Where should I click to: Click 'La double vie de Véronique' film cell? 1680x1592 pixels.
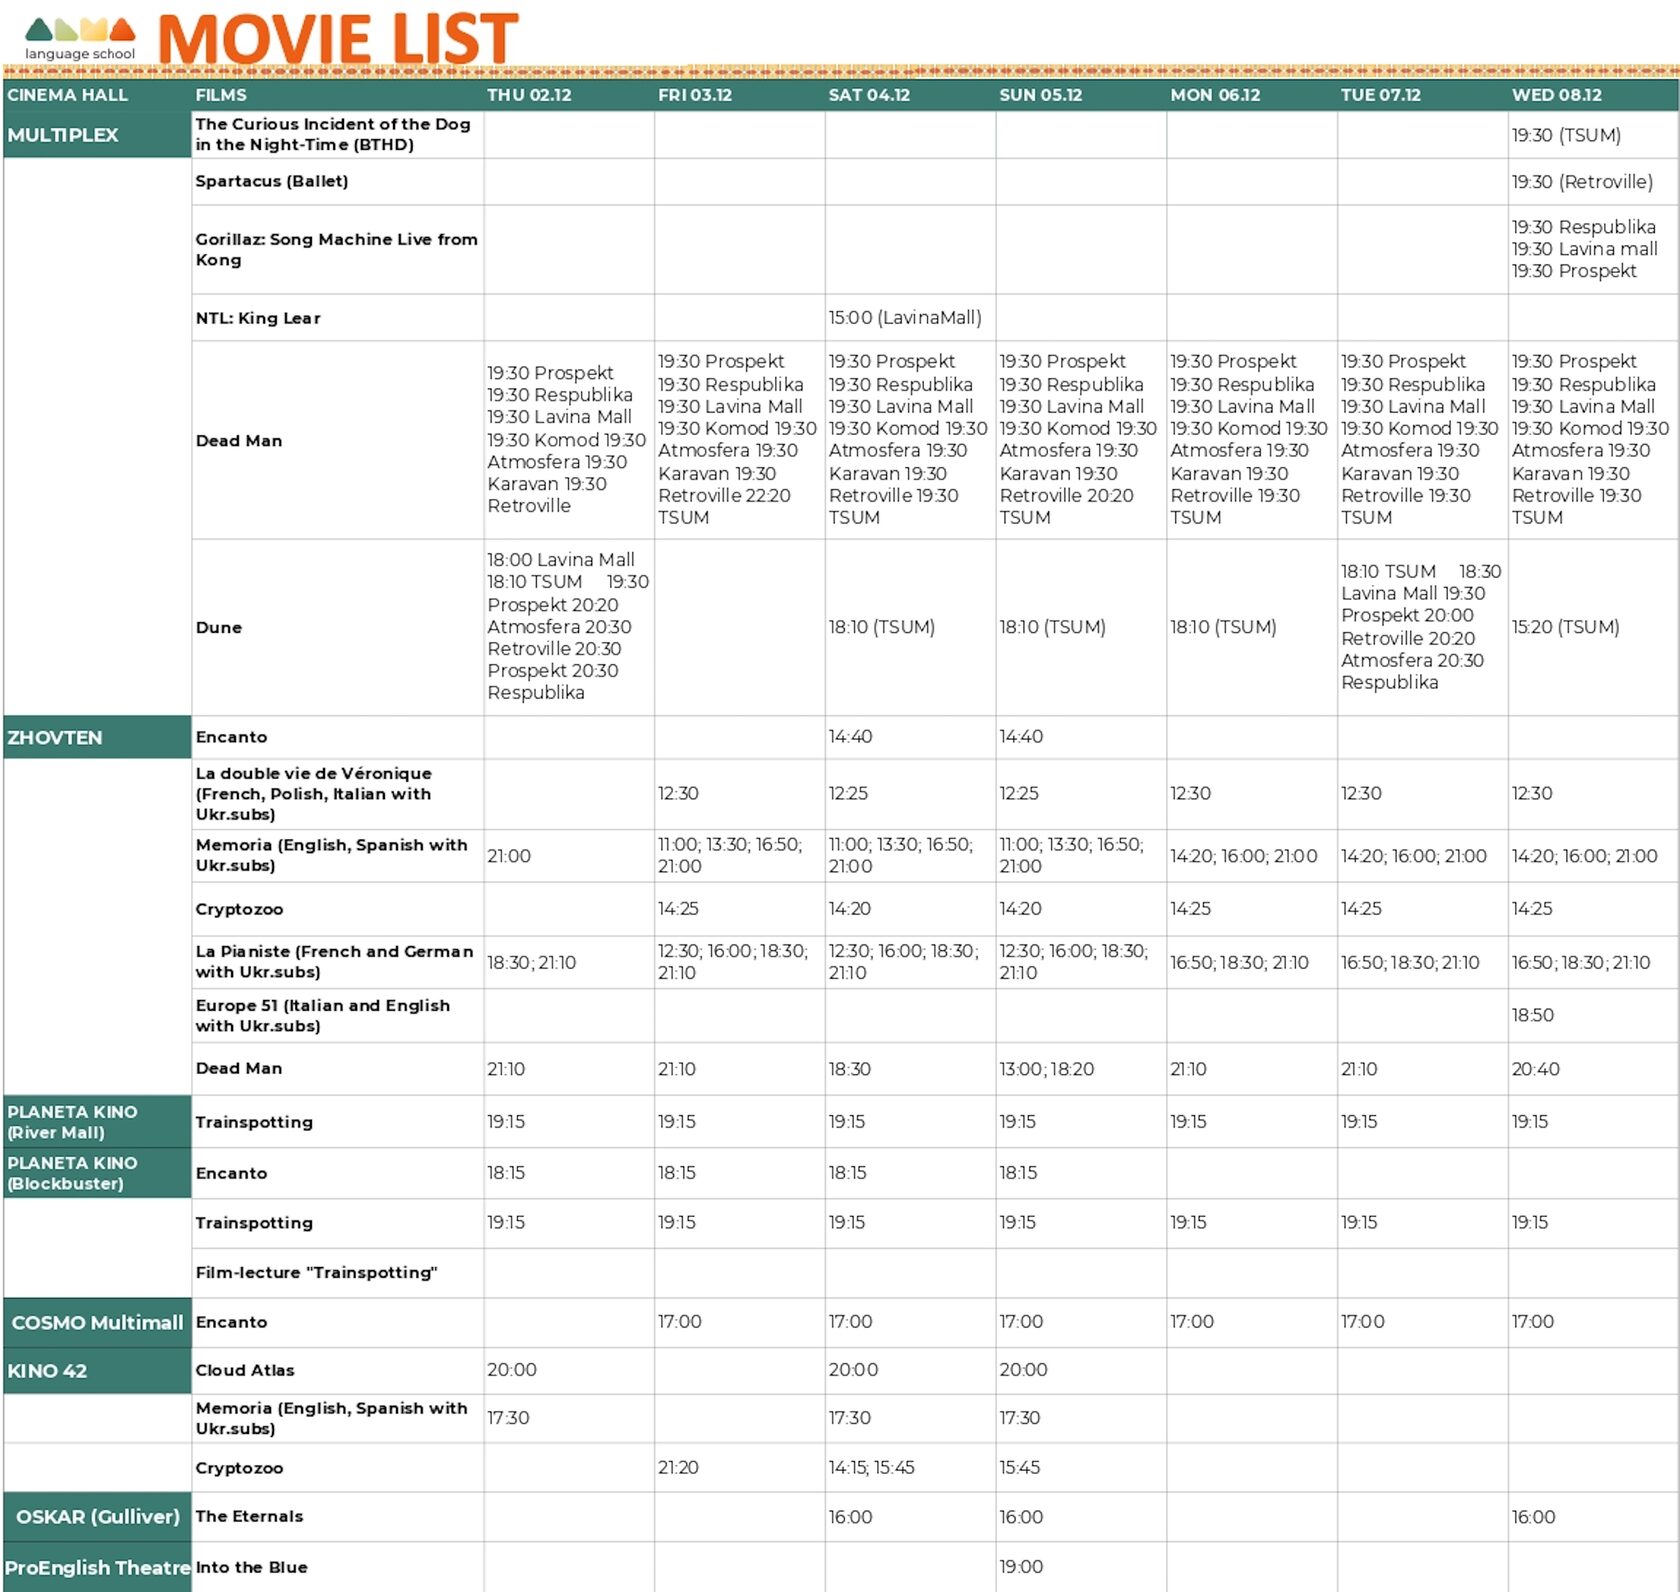(337, 794)
